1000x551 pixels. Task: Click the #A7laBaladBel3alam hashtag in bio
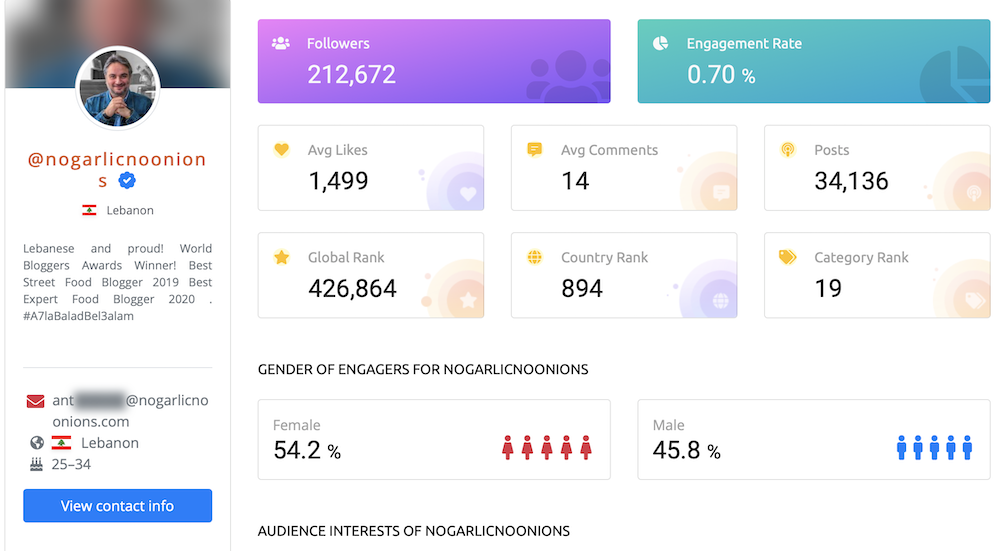(x=78, y=316)
